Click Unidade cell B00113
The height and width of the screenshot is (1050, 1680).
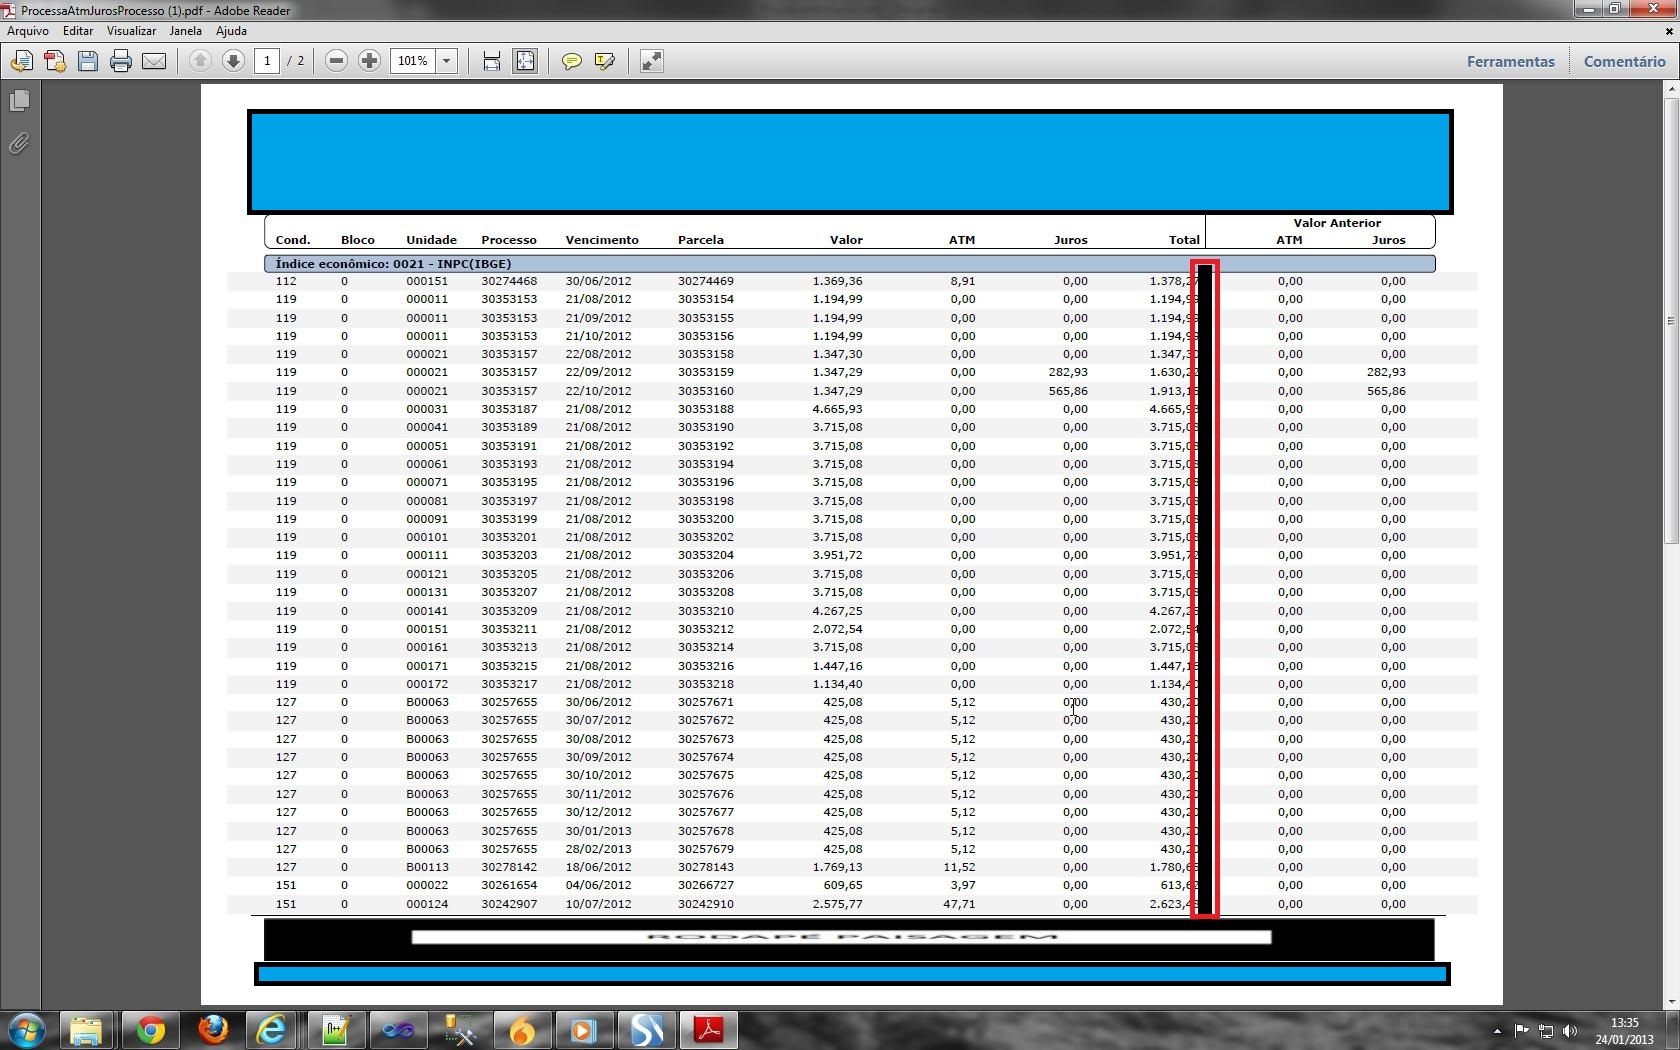tap(427, 867)
